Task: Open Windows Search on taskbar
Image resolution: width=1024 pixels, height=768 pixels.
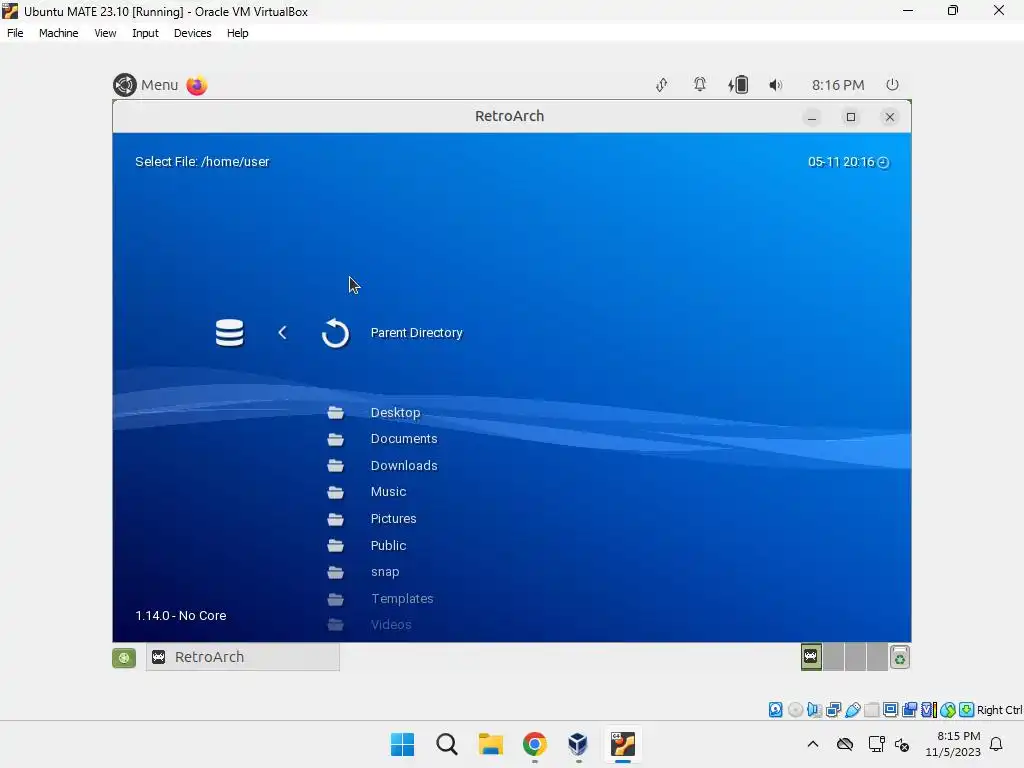Action: [x=447, y=744]
